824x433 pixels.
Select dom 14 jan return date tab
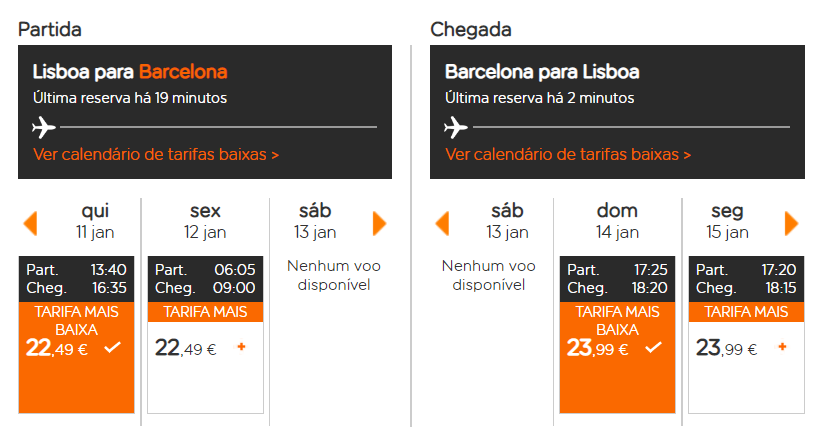pyautogui.click(x=617, y=221)
